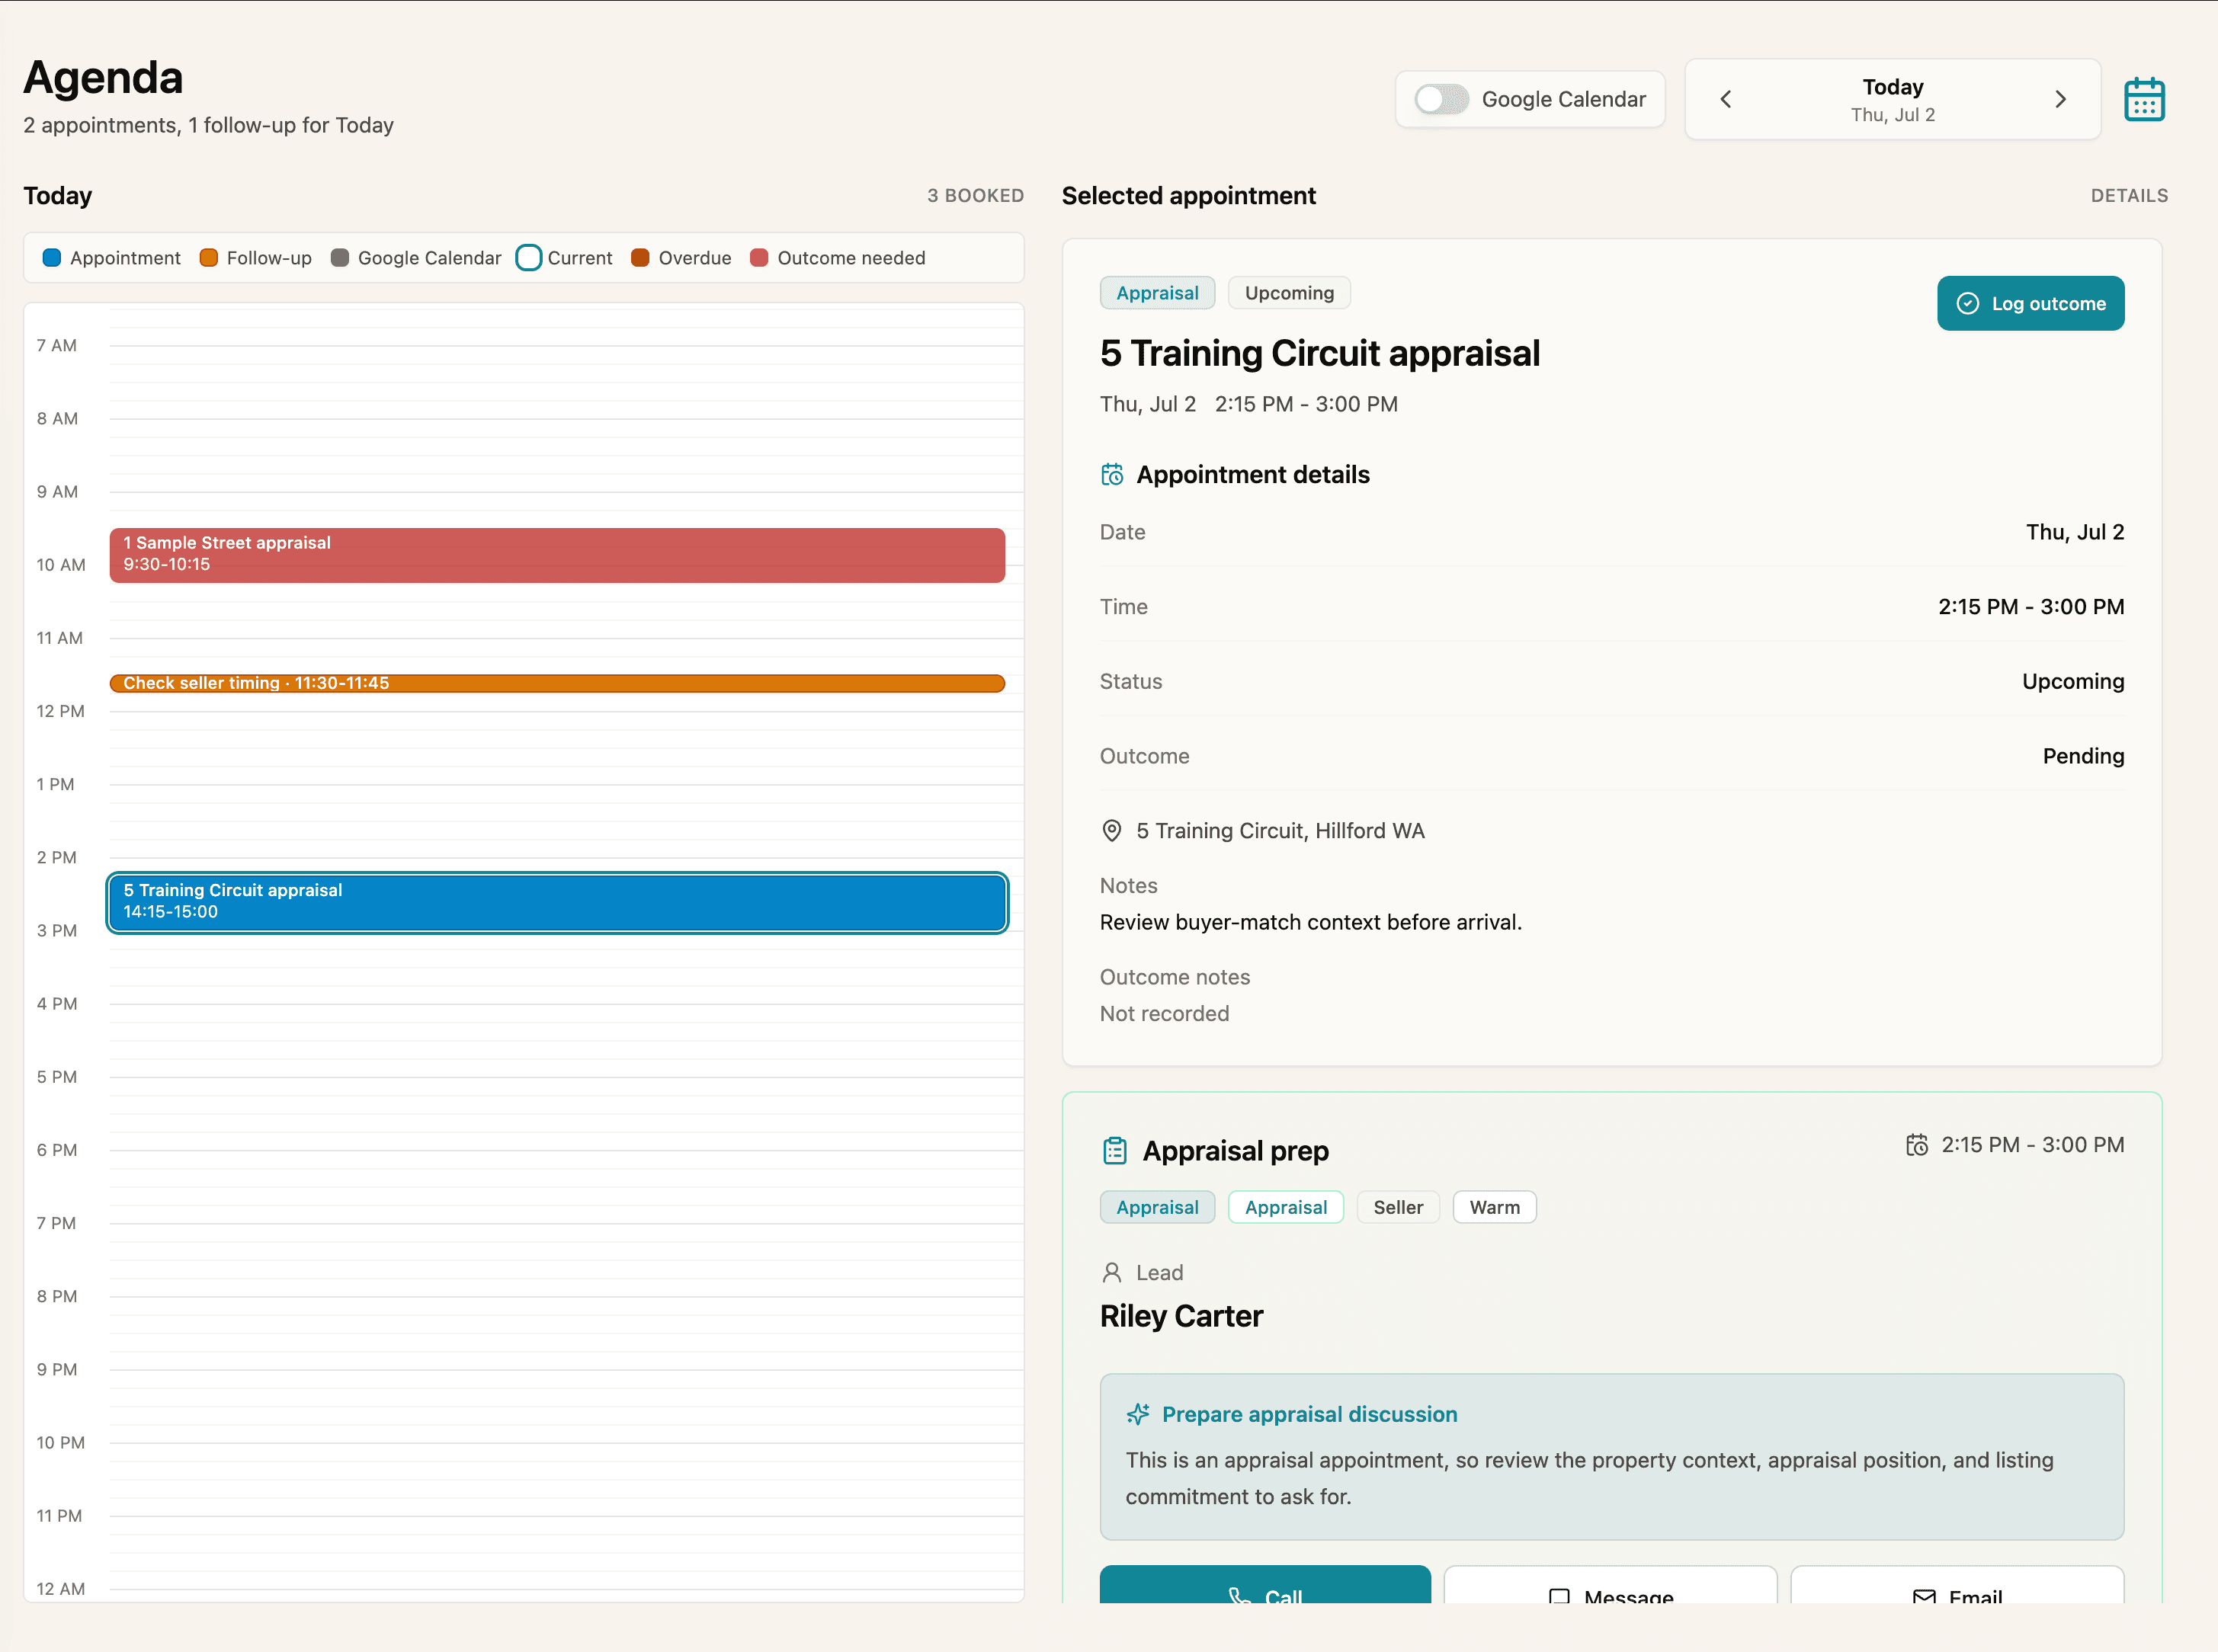Click the Prepare appraisal discussion heading
This screenshot has height=1652, width=2218.
pyautogui.click(x=1309, y=1414)
